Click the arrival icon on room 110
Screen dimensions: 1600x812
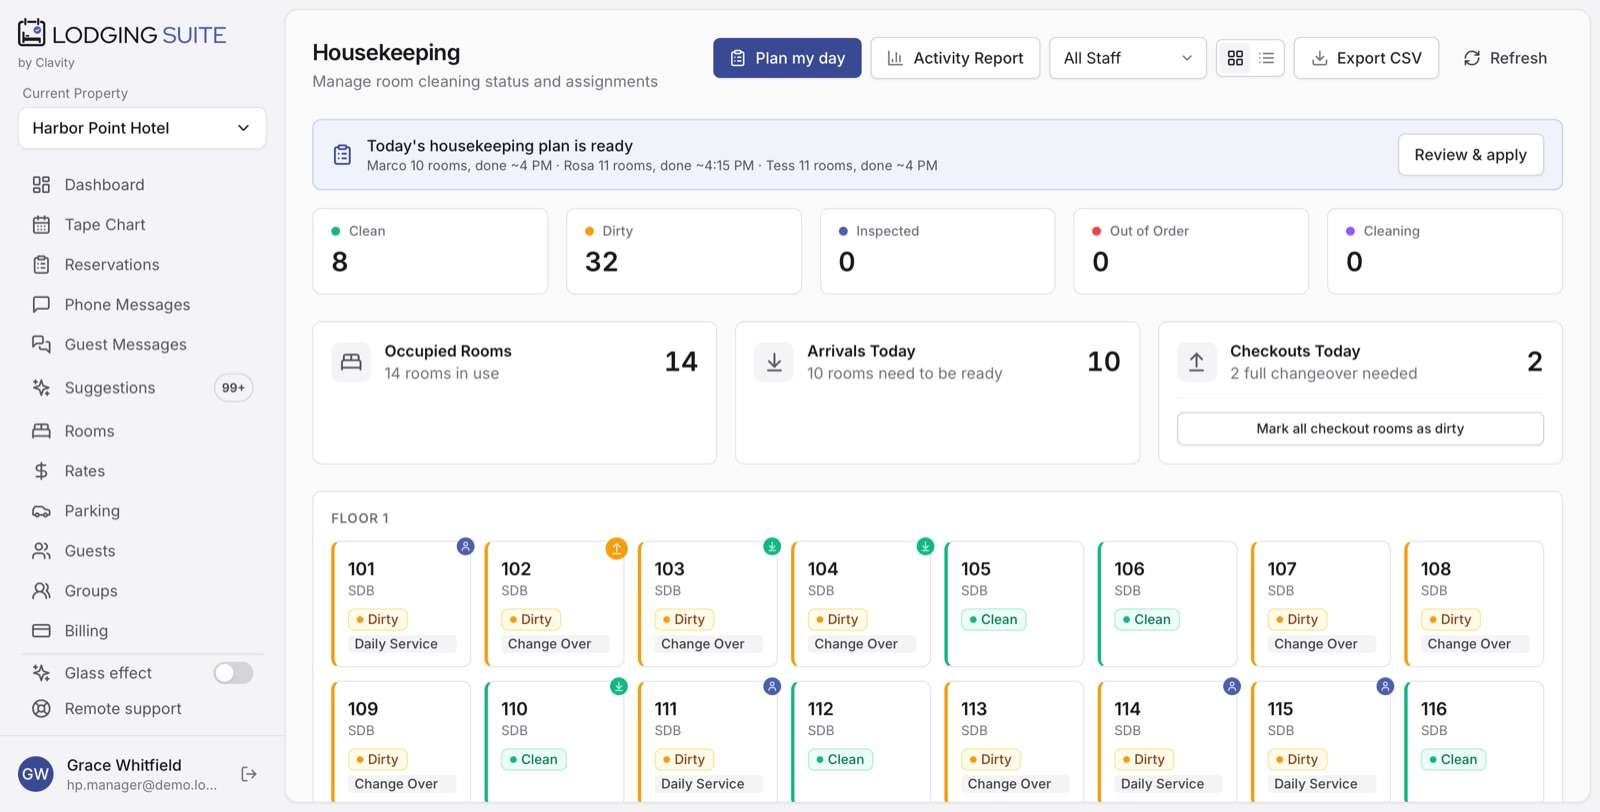click(x=619, y=686)
